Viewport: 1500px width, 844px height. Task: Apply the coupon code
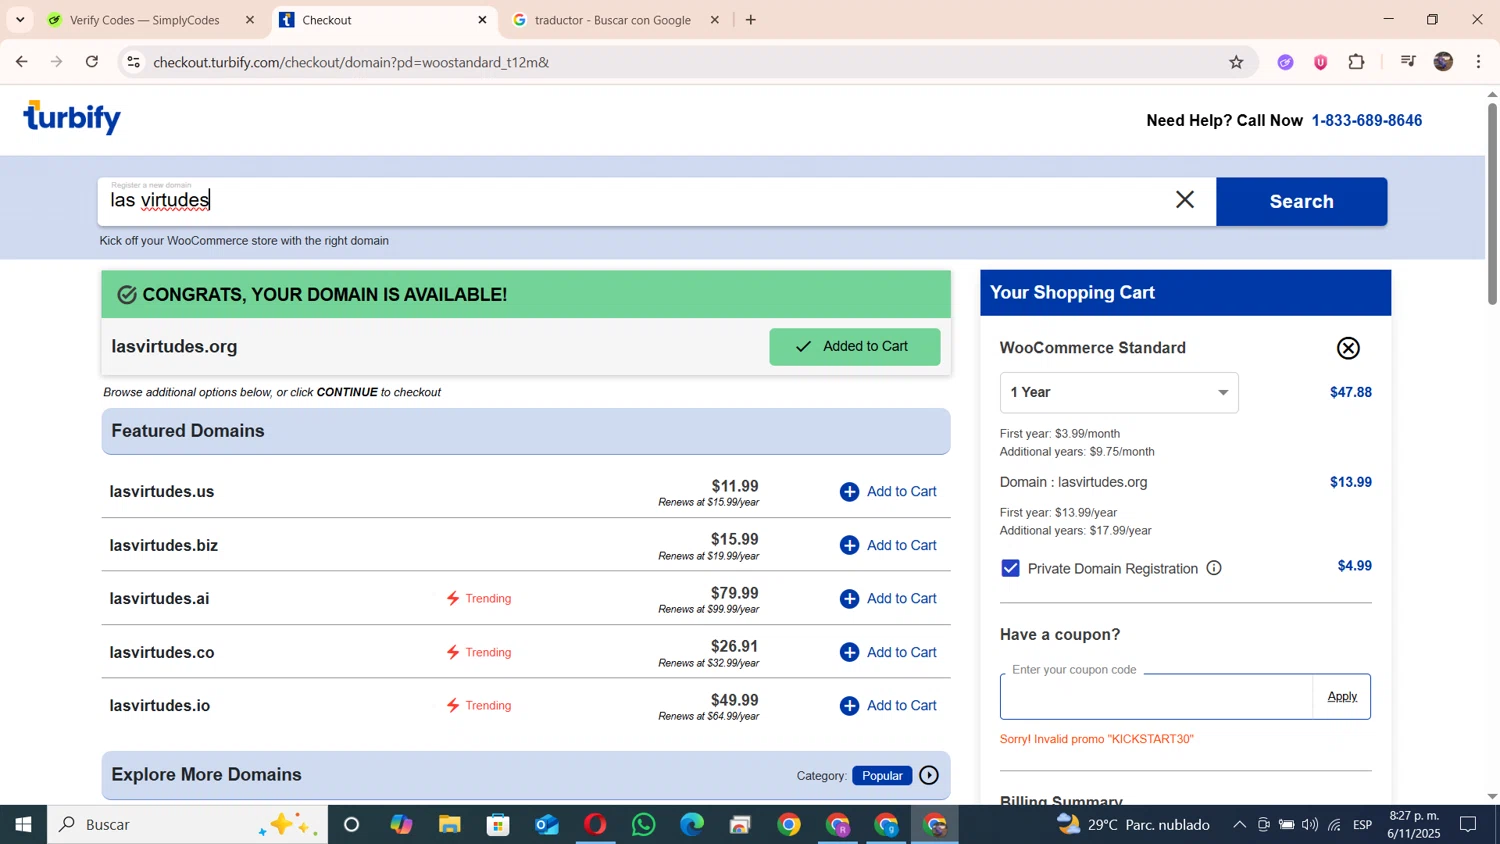tap(1342, 696)
